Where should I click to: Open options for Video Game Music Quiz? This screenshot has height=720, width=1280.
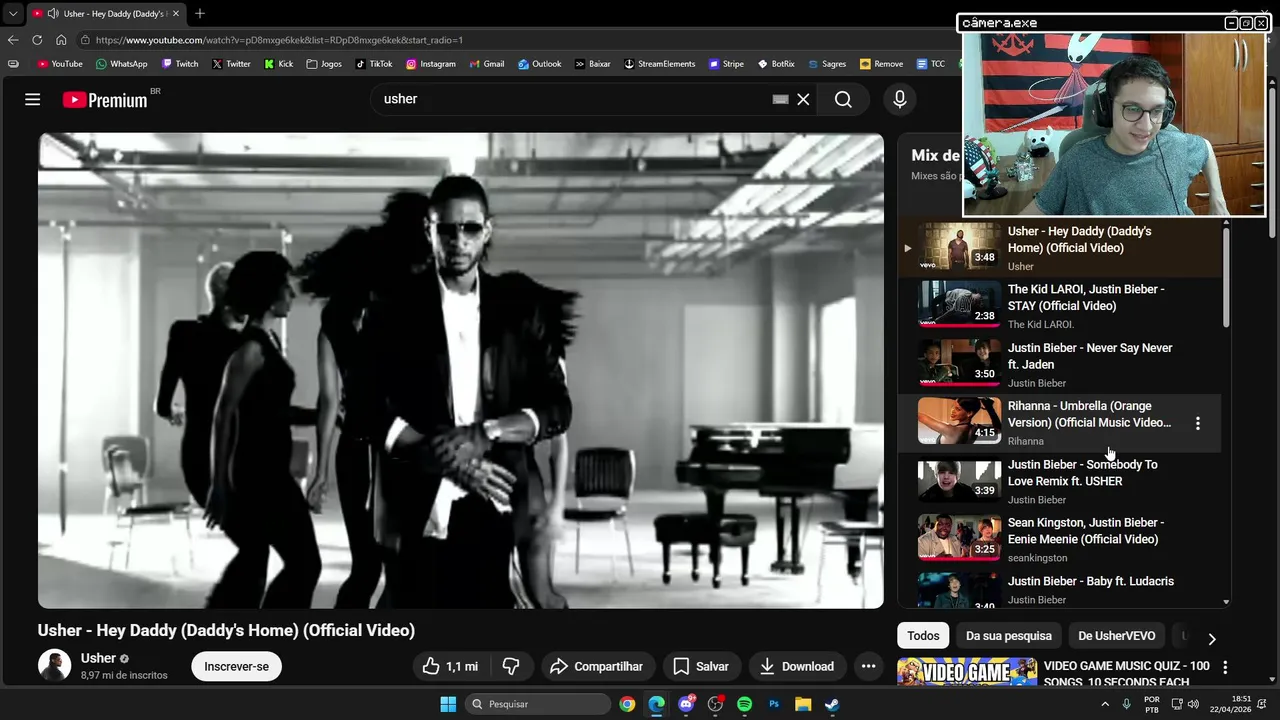point(1224,667)
